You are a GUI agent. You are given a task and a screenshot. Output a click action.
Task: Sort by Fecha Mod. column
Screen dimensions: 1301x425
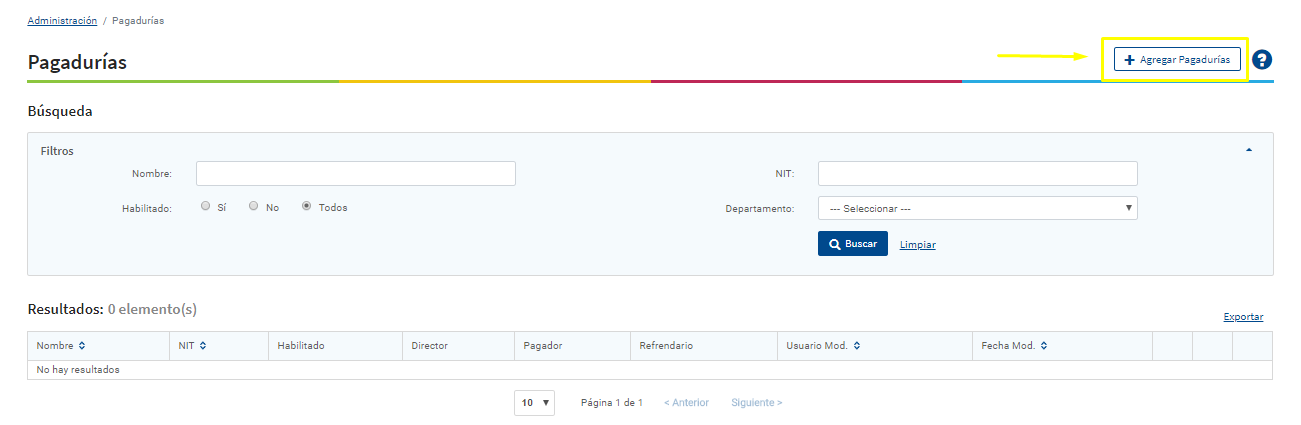pyautogui.click(x=1012, y=346)
